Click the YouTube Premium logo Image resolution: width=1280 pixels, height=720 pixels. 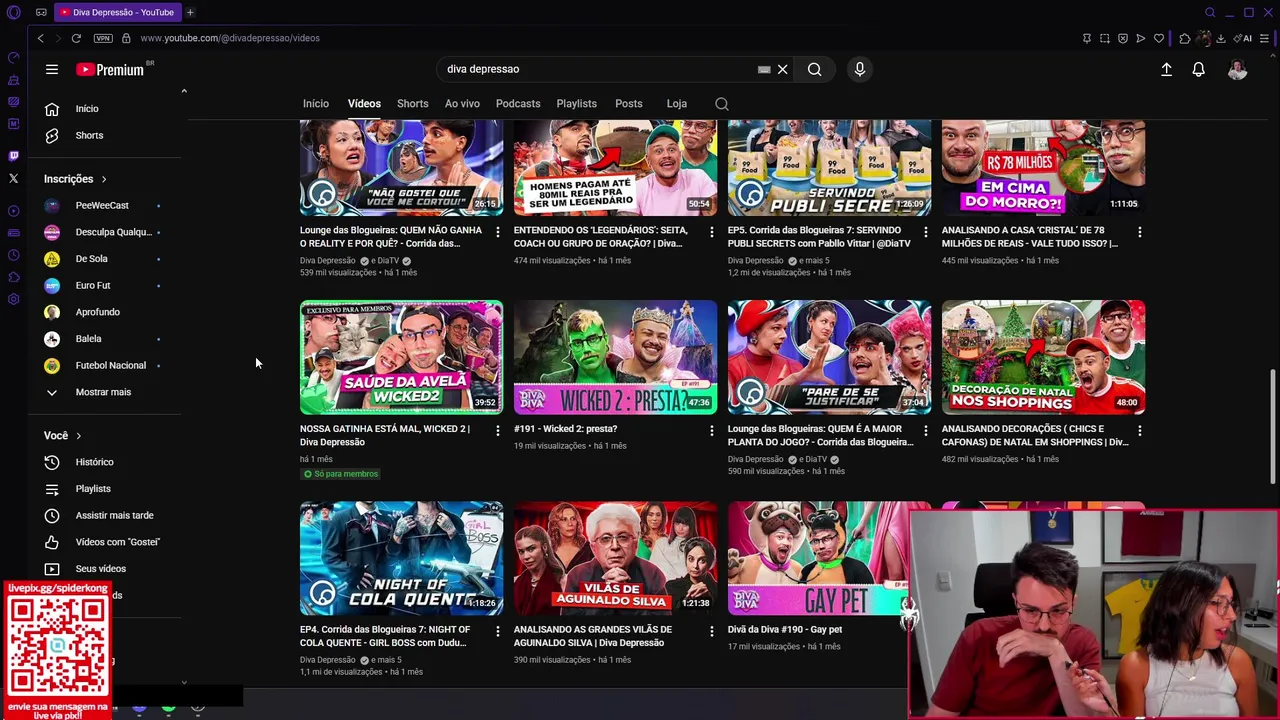[111, 69]
